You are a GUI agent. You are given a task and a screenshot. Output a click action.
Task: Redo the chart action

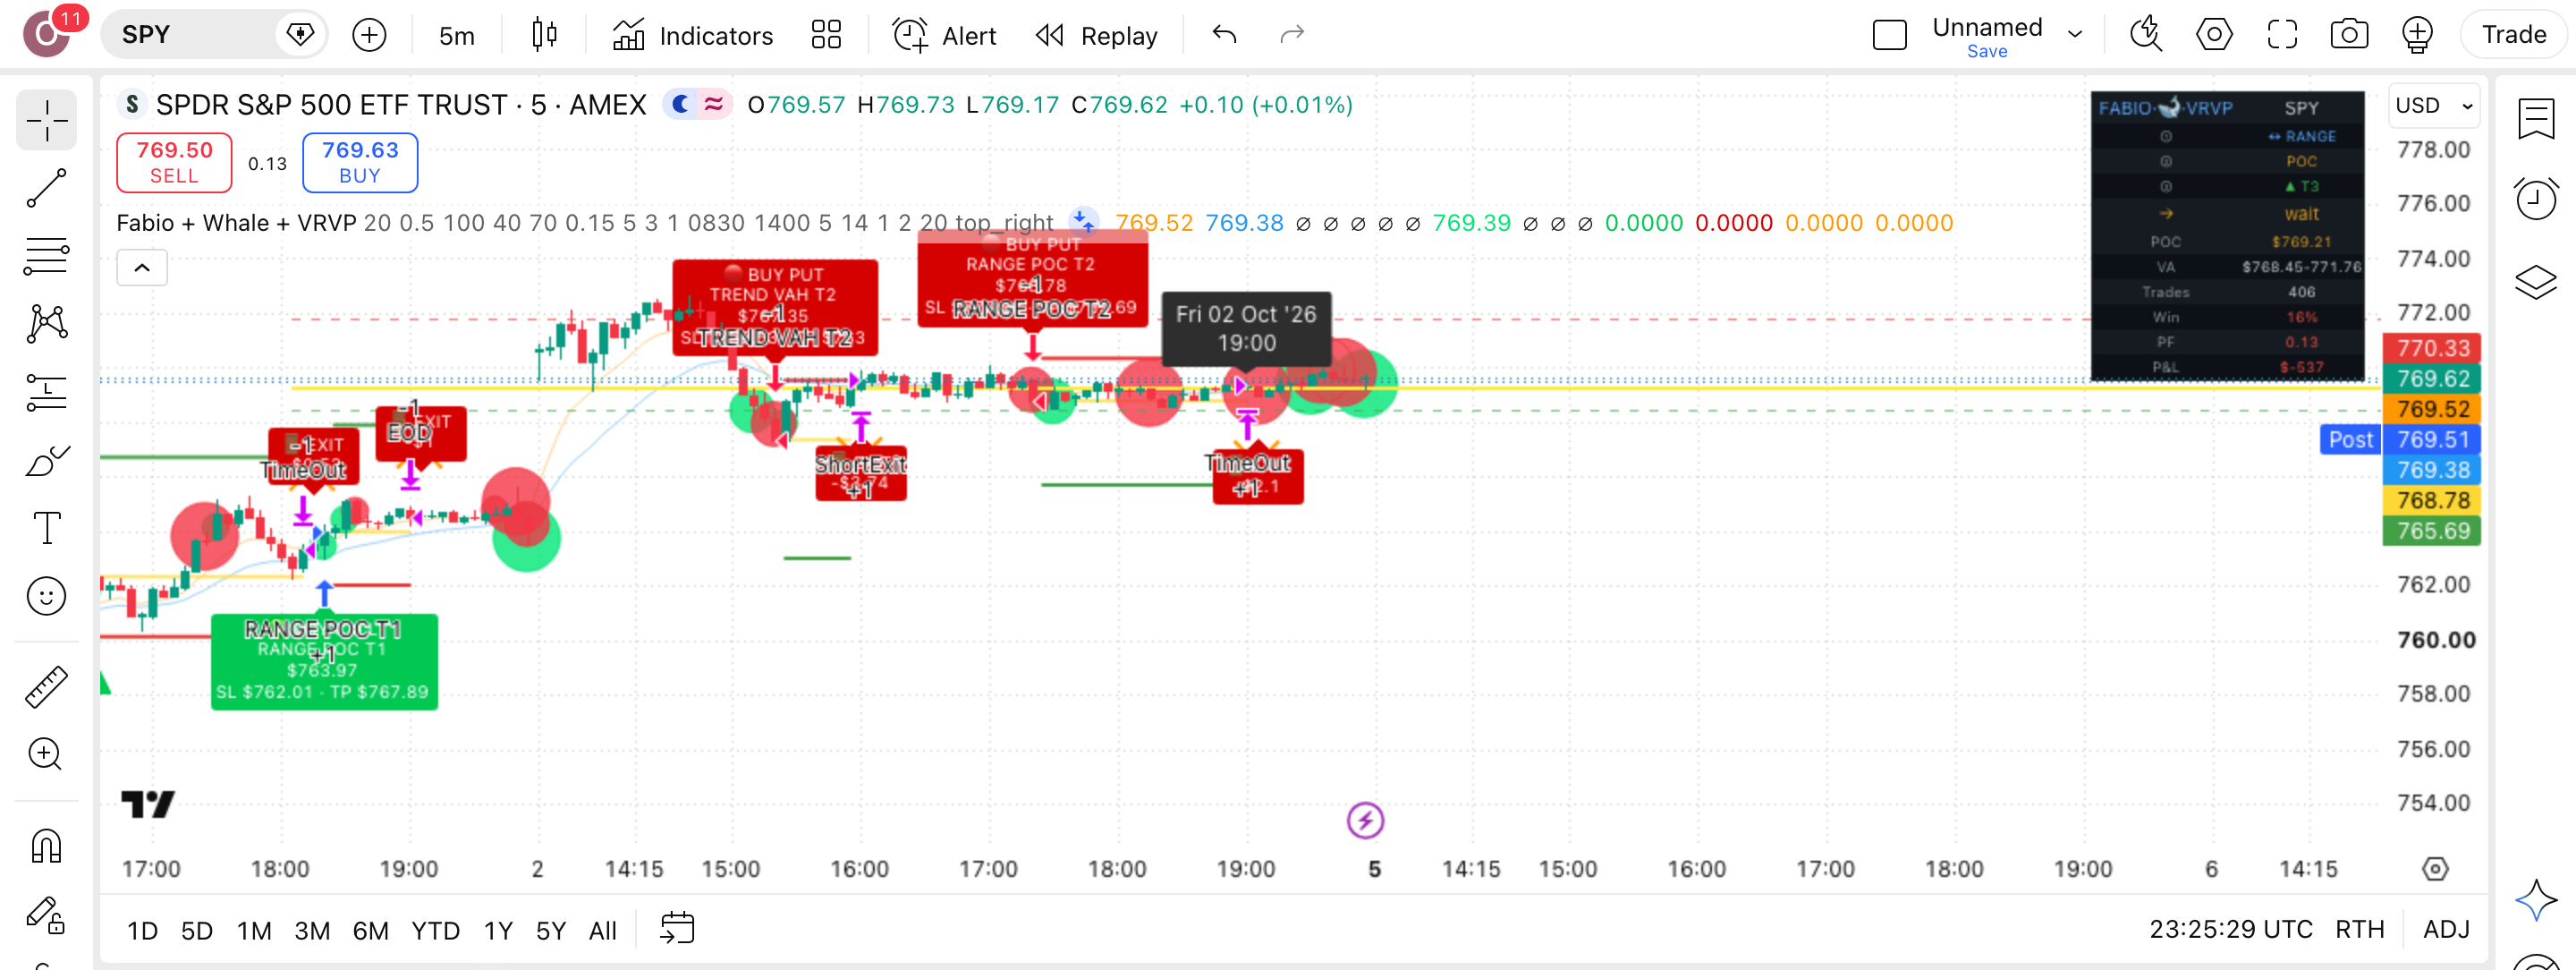[1292, 35]
